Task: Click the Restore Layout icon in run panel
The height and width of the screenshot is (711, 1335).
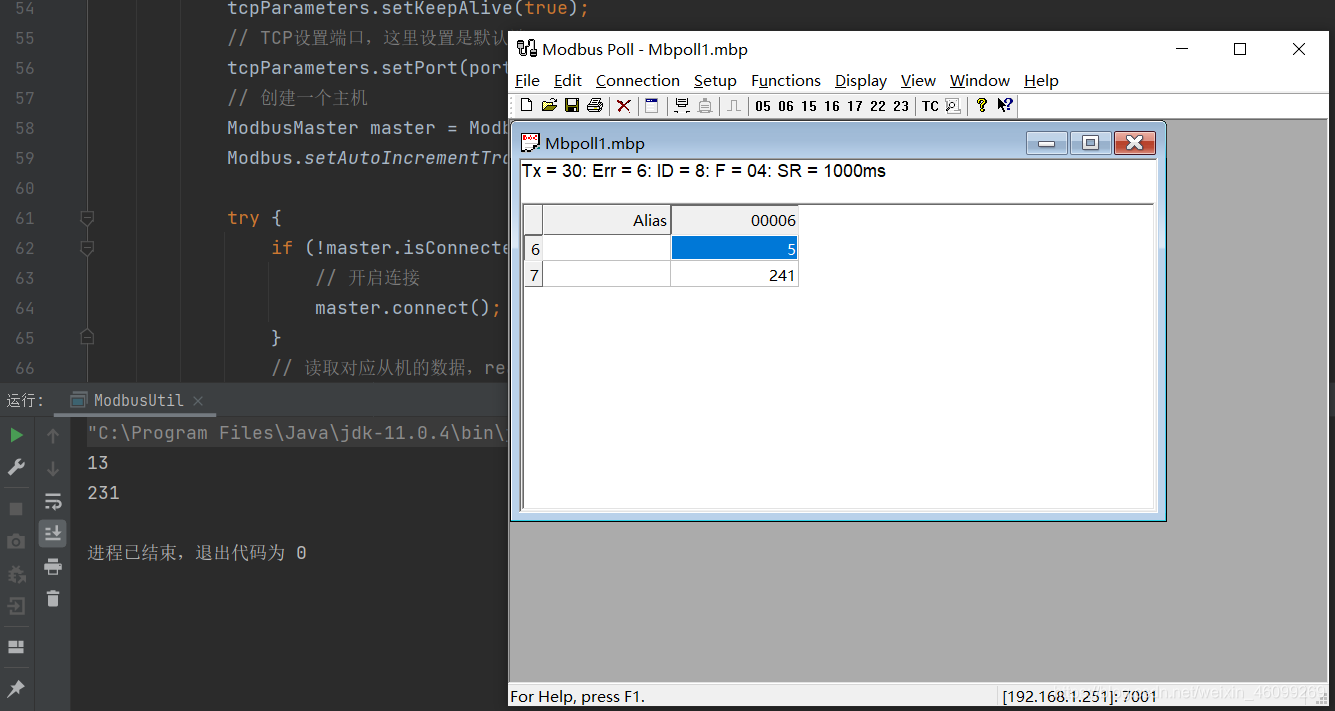Action: [x=16, y=647]
